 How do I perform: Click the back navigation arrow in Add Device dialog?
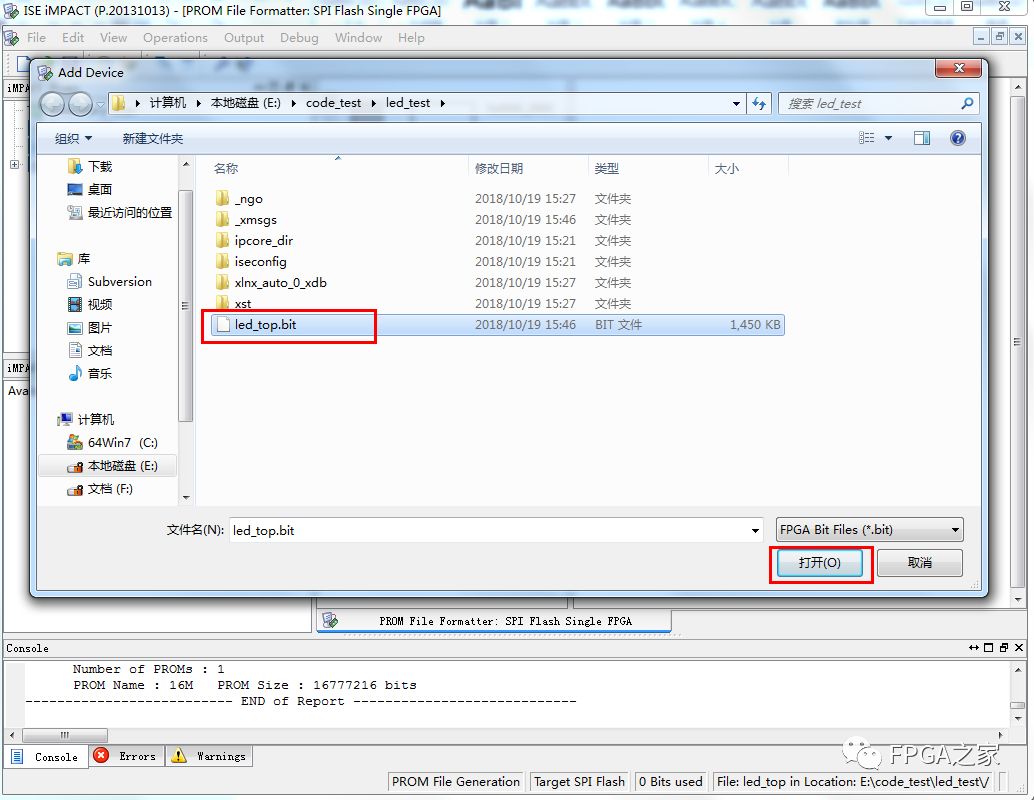(52, 104)
